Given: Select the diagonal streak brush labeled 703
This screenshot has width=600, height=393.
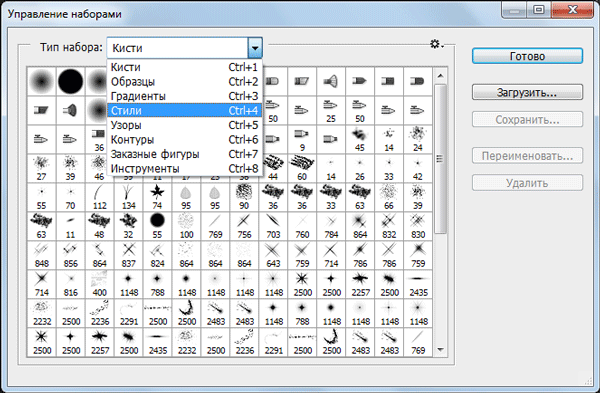Looking at the screenshot, I should coord(273,227).
